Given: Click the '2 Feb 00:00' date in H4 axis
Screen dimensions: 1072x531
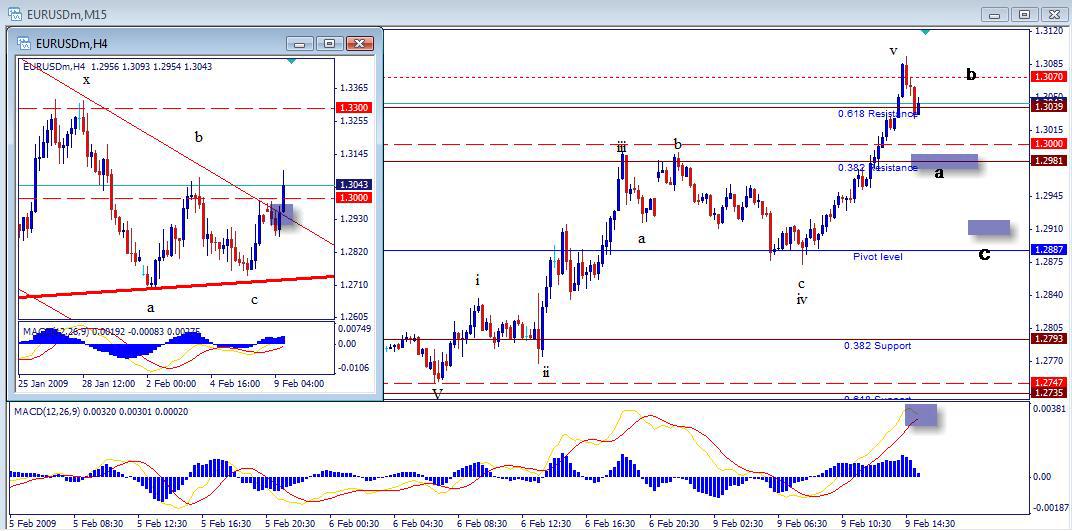Looking at the screenshot, I should pos(171,384).
